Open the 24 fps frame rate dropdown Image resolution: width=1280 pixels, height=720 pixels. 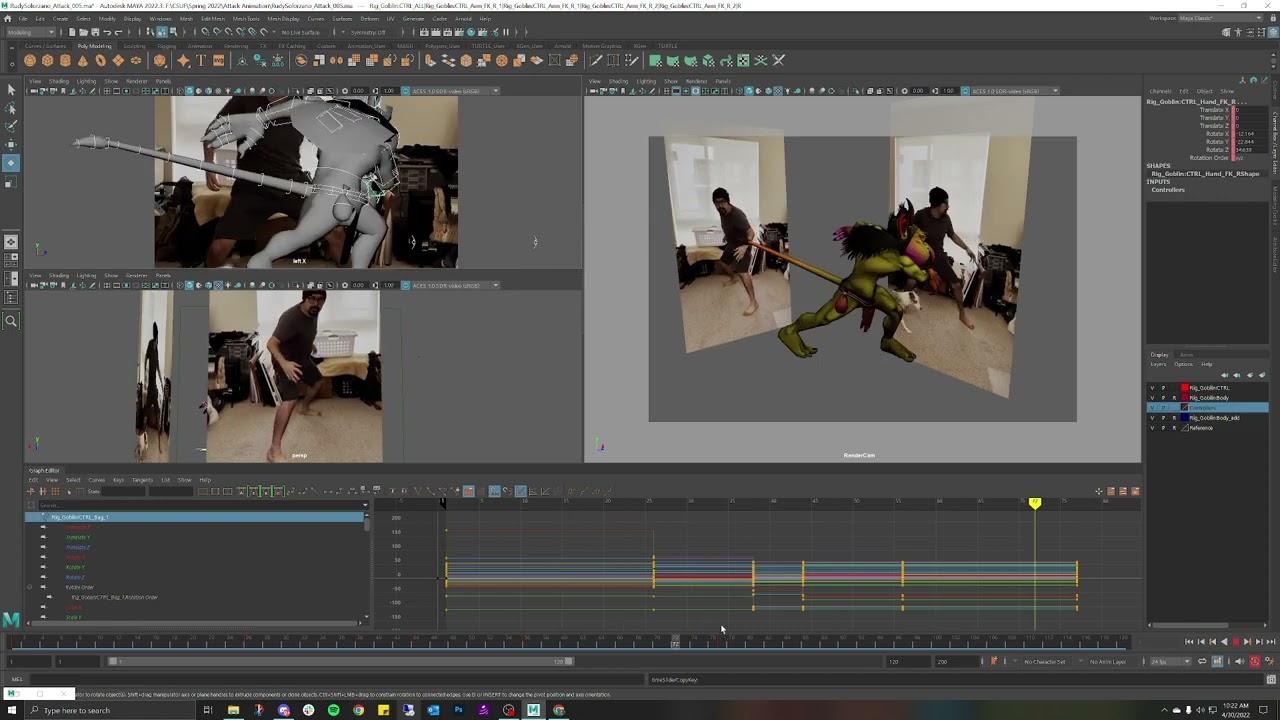click(x=1171, y=661)
